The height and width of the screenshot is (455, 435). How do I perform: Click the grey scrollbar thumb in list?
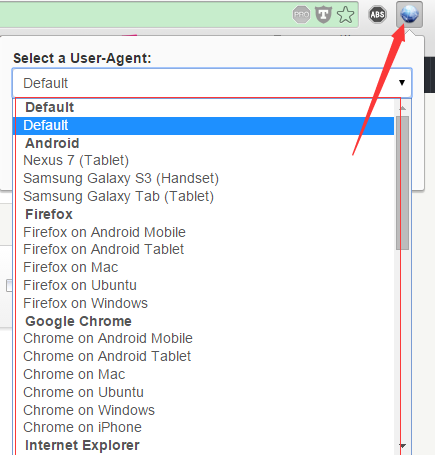click(403, 183)
